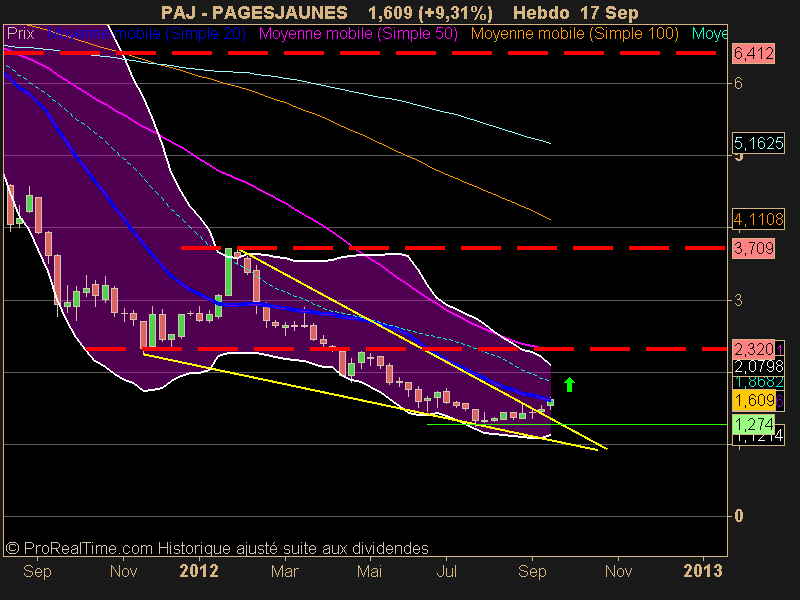Viewport: 800px width, 600px height.
Task: Select Moyenne mobile (Simple 100) legend
Action: pyautogui.click(x=574, y=34)
